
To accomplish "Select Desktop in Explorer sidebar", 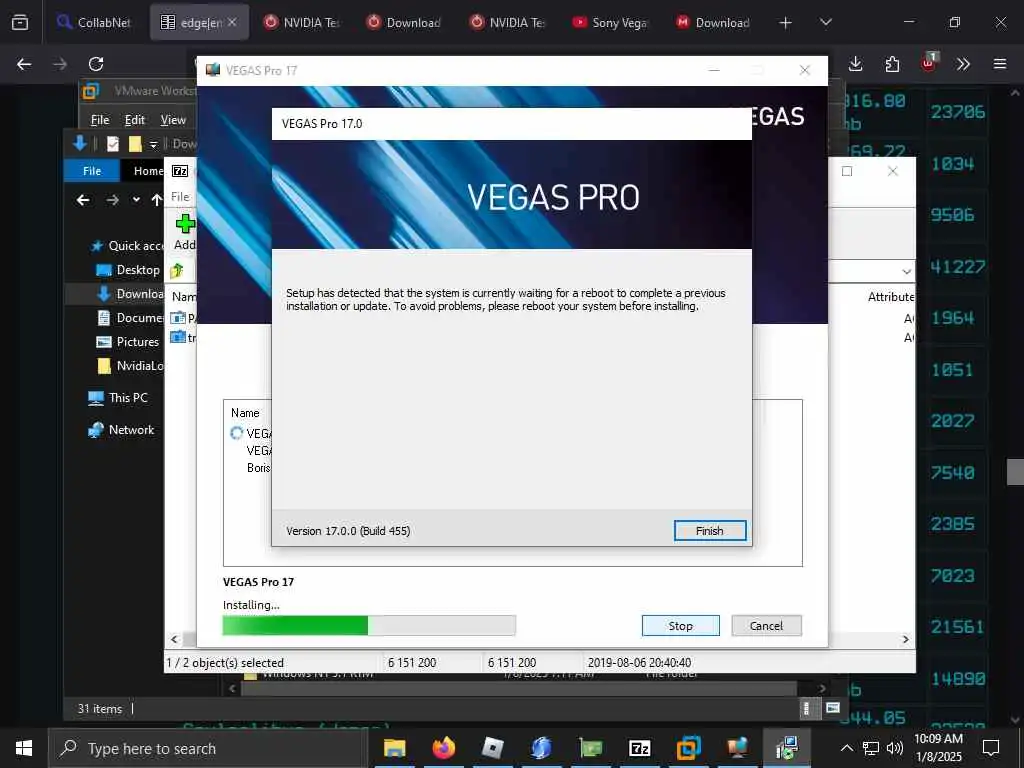I will coord(128,270).
